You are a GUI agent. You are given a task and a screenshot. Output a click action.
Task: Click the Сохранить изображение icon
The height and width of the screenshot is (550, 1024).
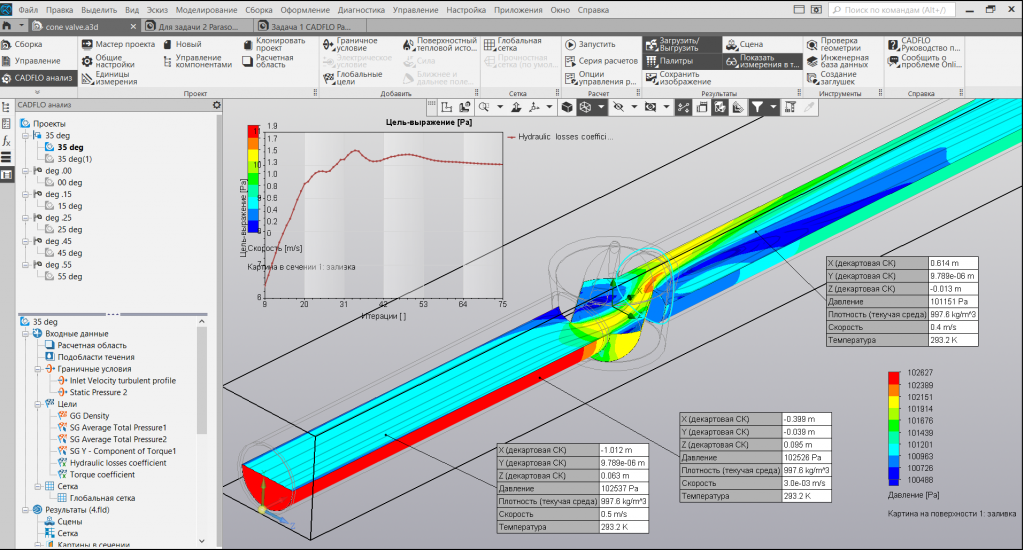(651, 78)
